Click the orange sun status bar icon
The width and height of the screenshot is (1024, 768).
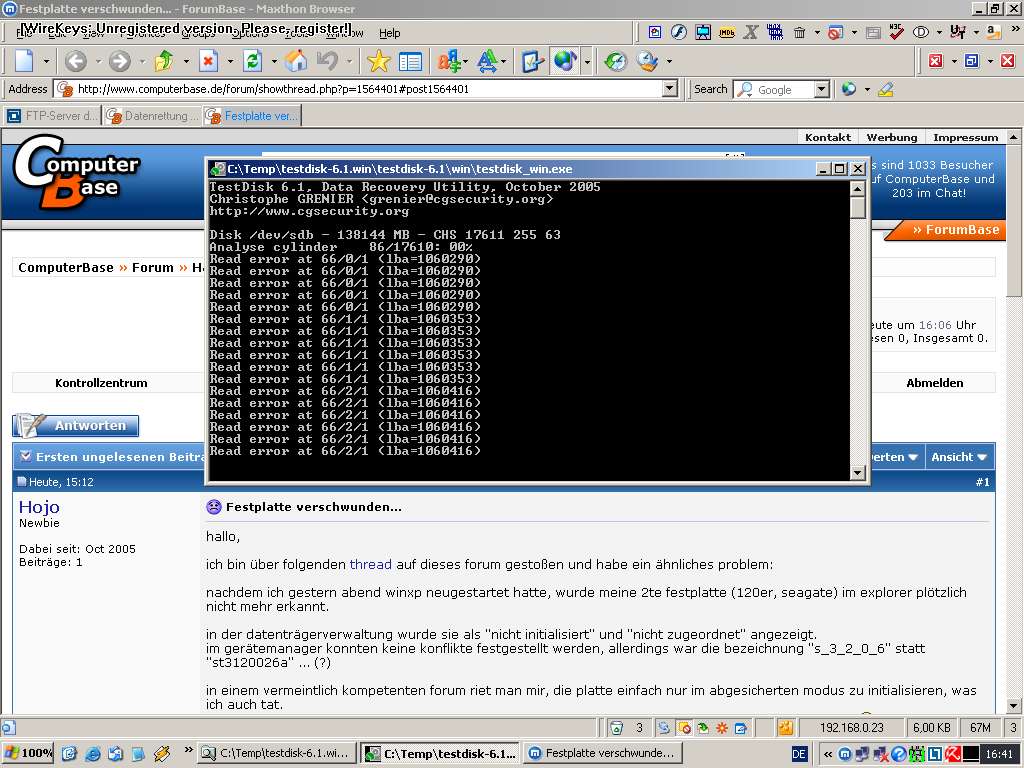tap(722, 728)
